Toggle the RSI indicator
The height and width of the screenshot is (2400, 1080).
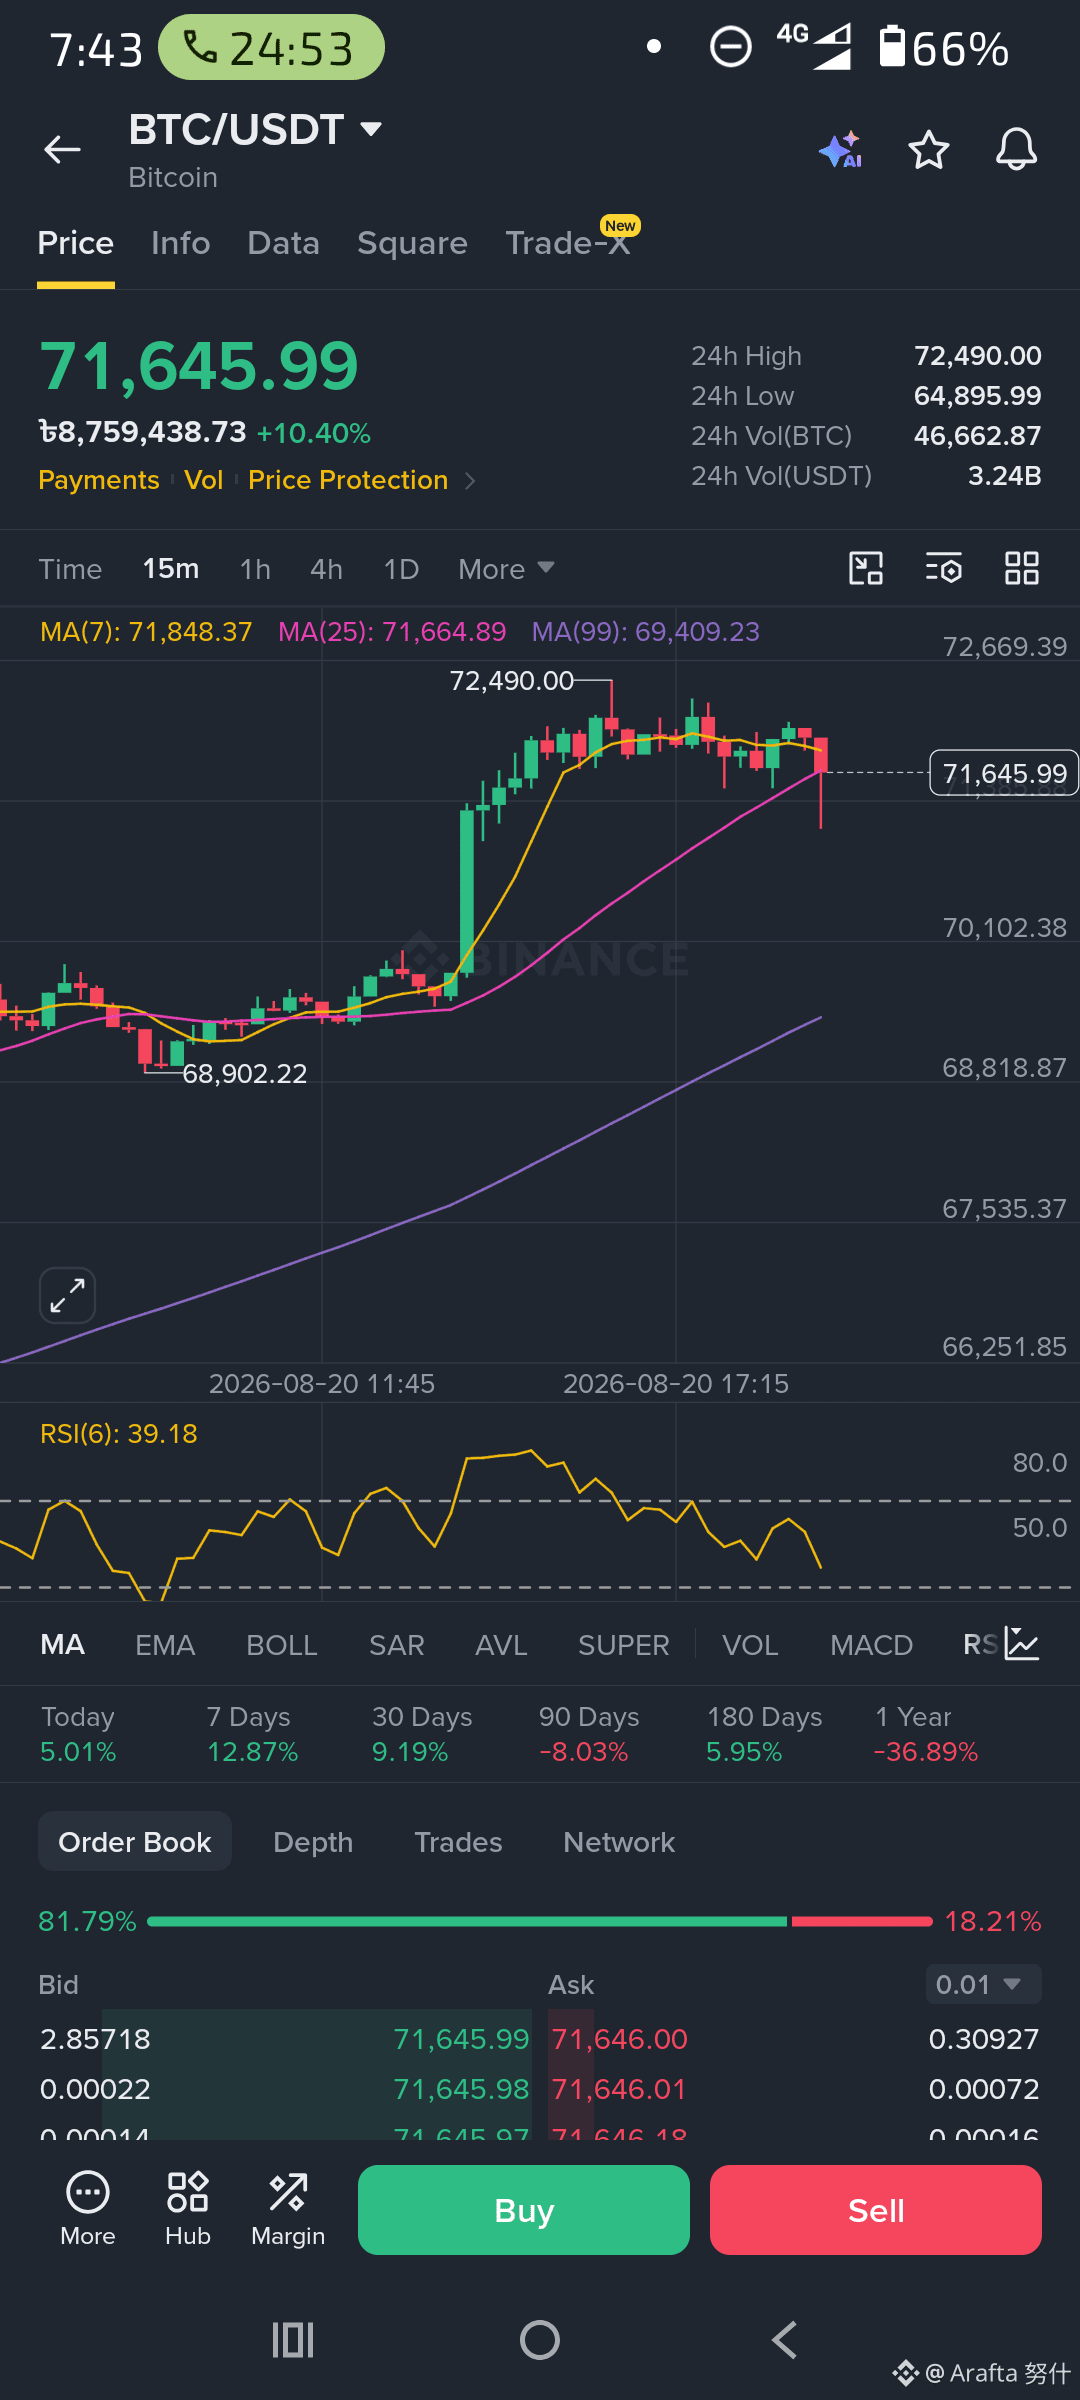pos(980,1645)
